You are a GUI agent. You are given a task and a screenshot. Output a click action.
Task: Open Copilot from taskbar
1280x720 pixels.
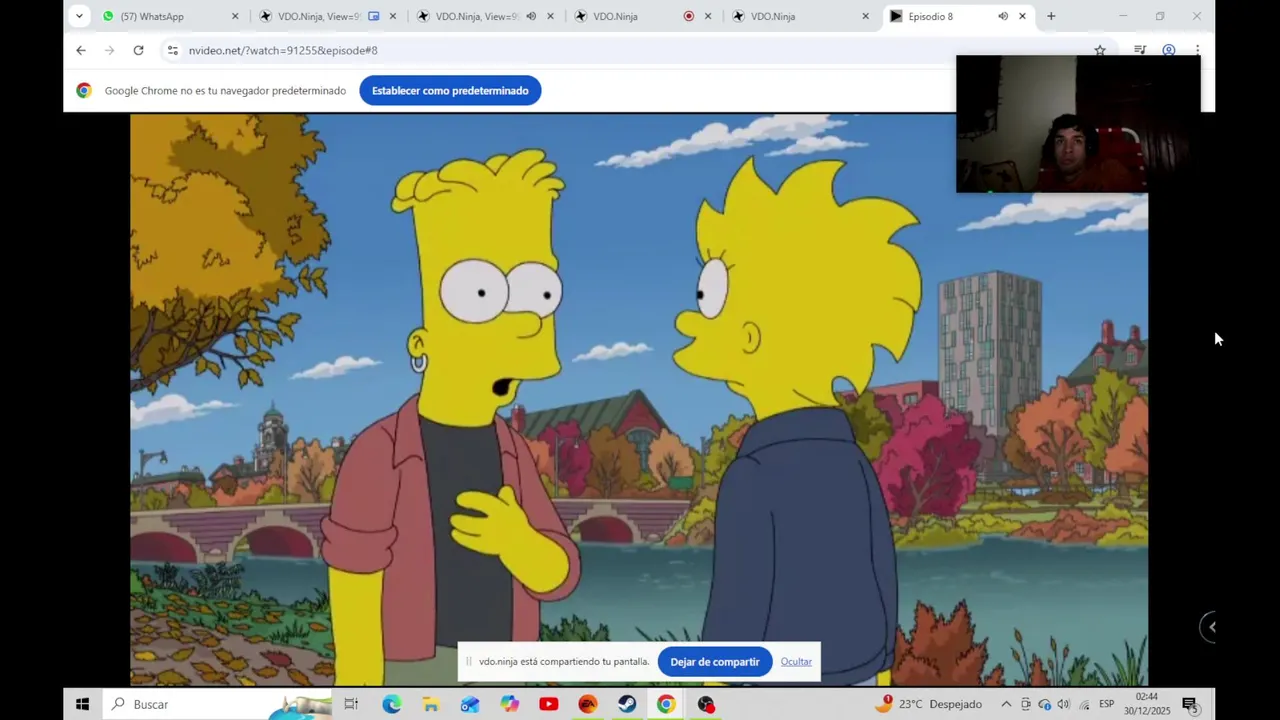click(x=510, y=704)
